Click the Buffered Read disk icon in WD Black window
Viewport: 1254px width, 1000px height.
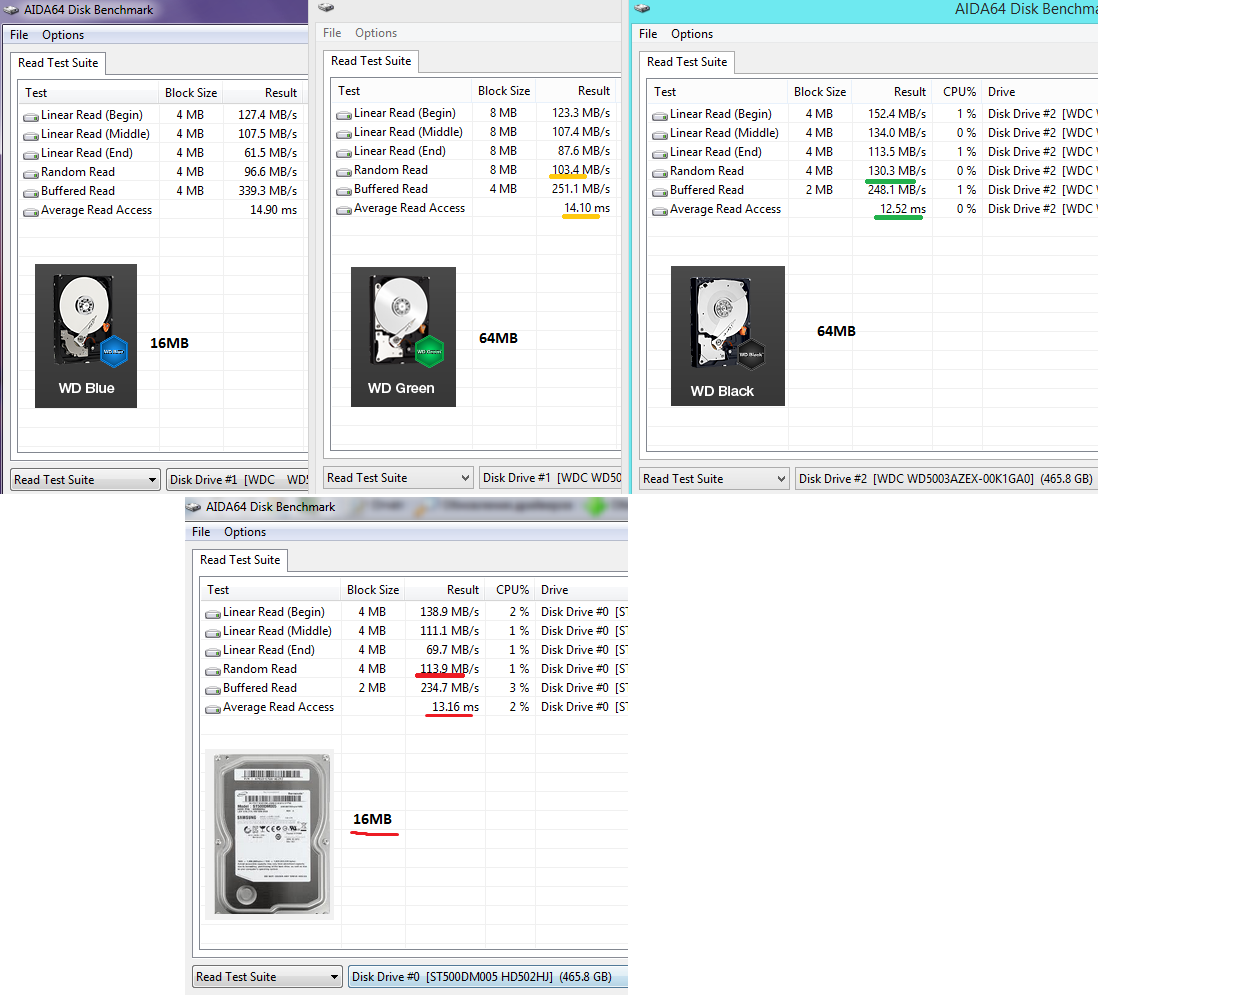(x=660, y=191)
